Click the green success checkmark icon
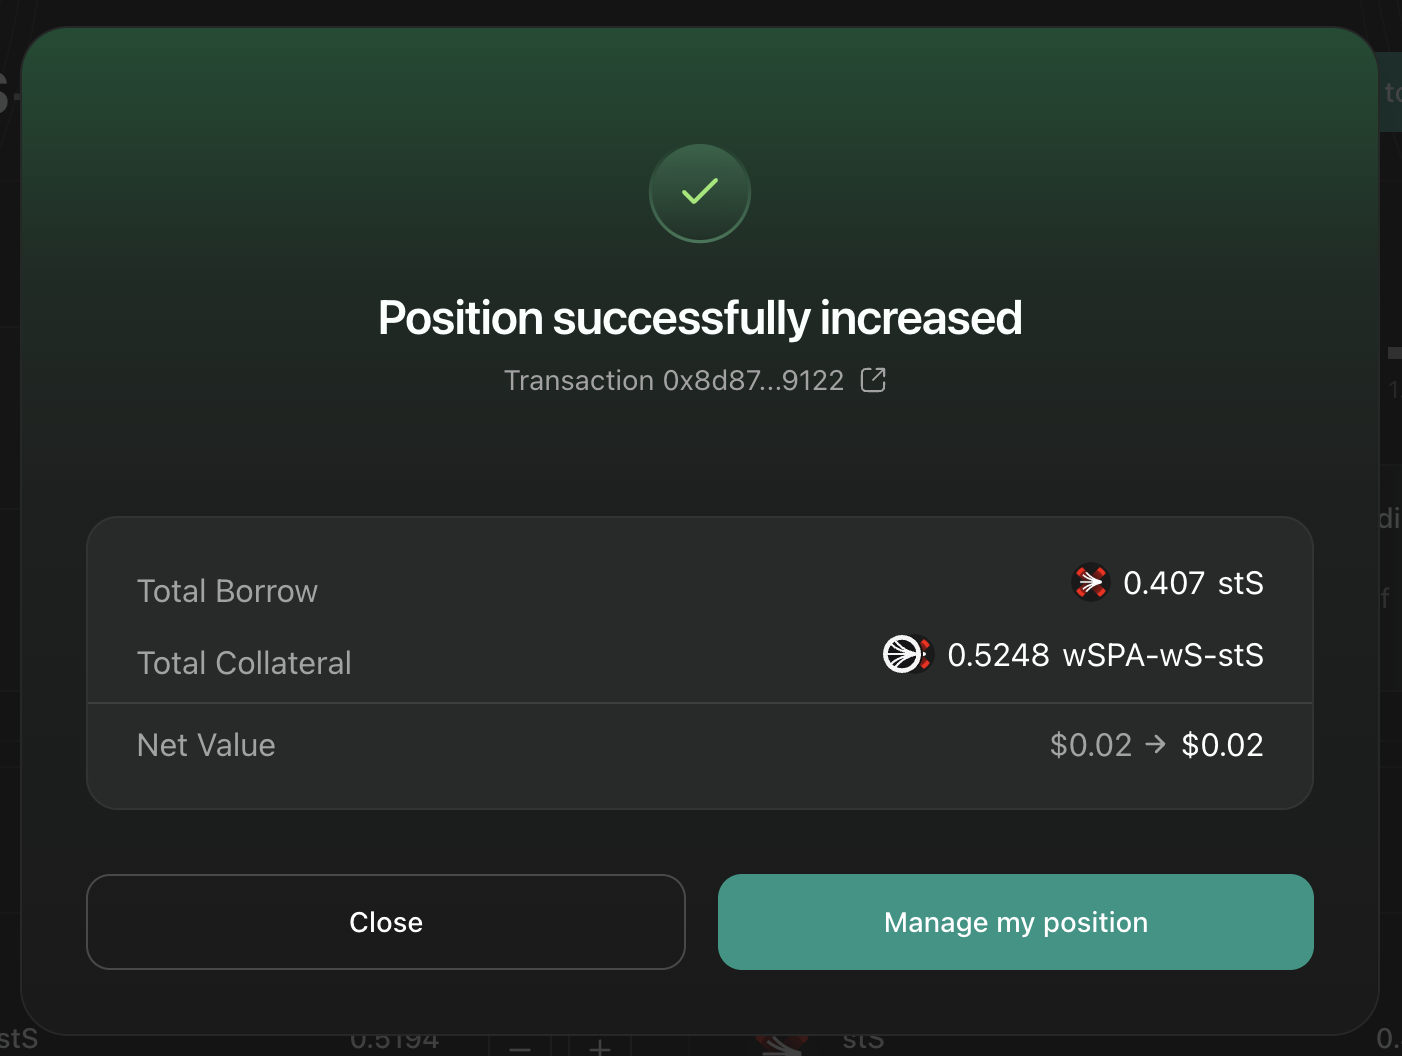Viewport: 1402px width, 1056px height. [x=700, y=192]
